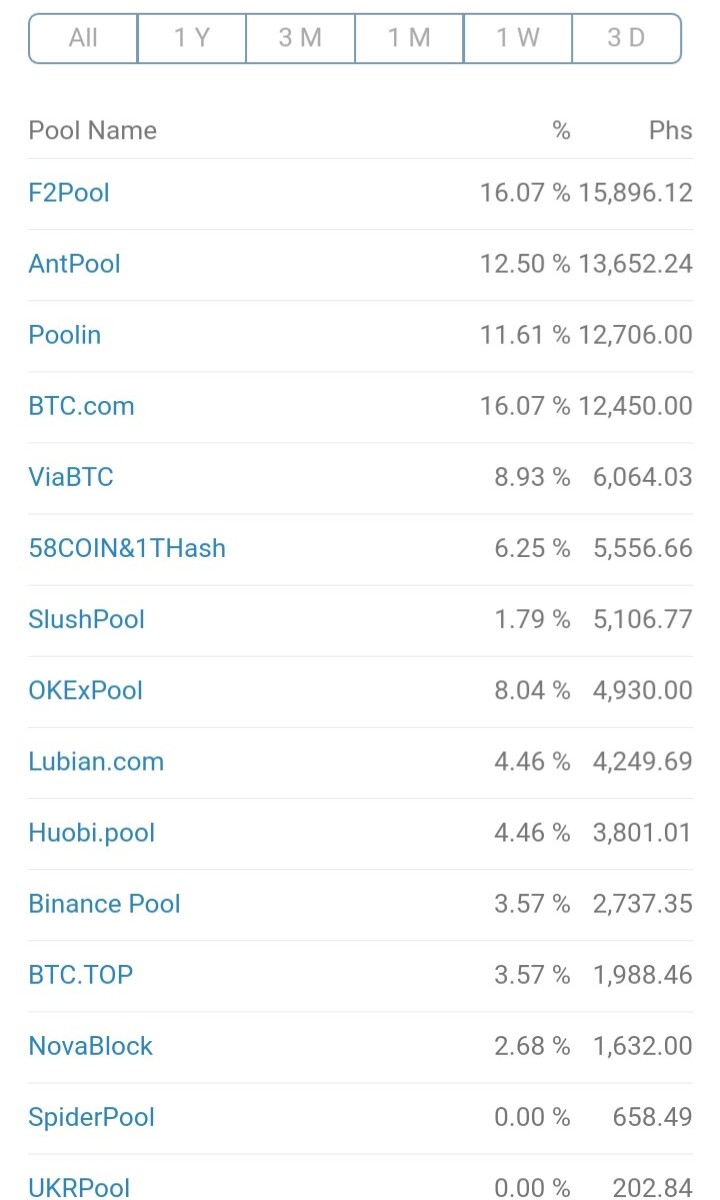Open BTC.com pool details
720x1200 pixels.
[x=81, y=406]
